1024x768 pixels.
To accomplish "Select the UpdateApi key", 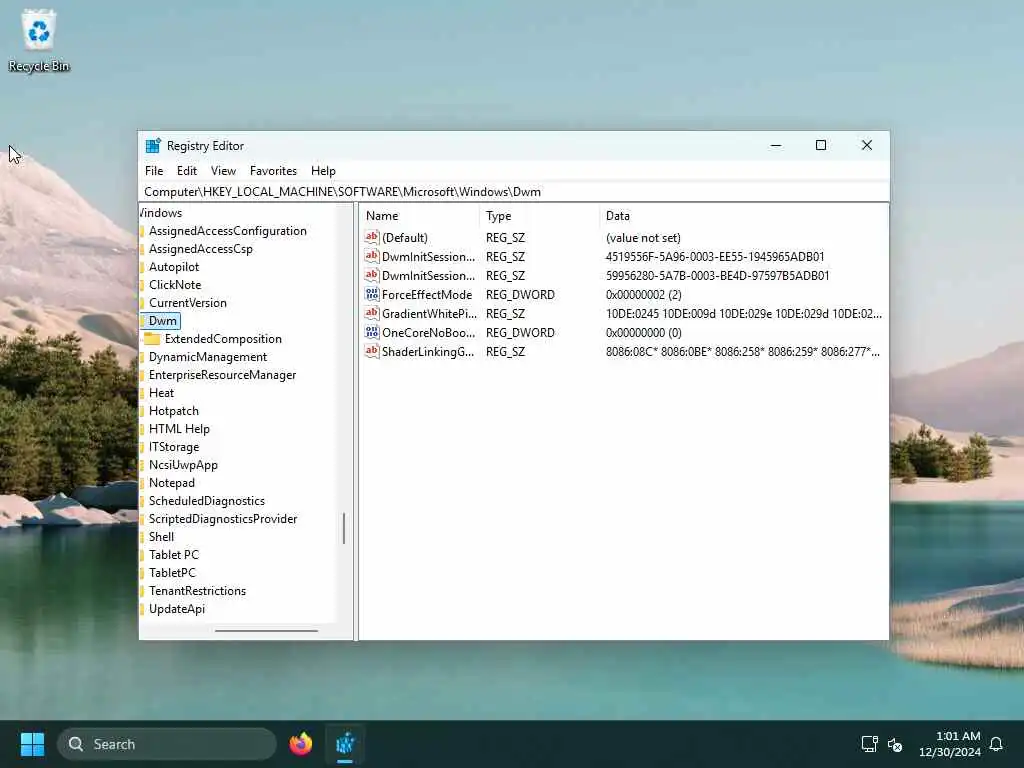I will (x=176, y=609).
